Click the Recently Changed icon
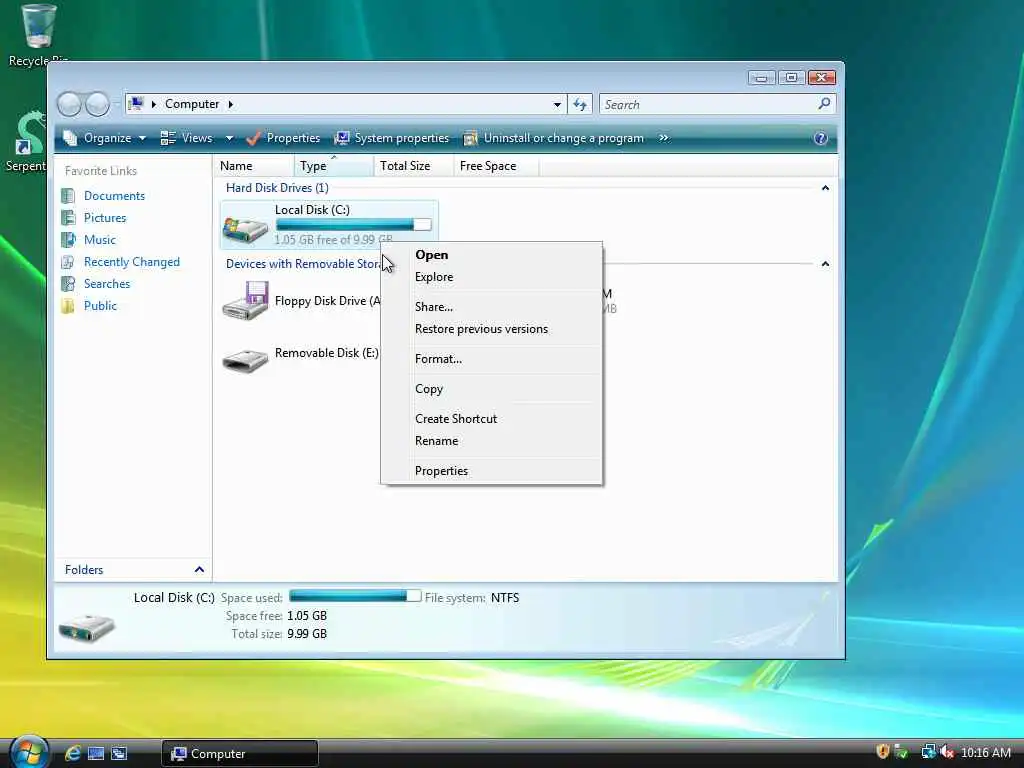The width and height of the screenshot is (1024, 768). pos(68,262)
